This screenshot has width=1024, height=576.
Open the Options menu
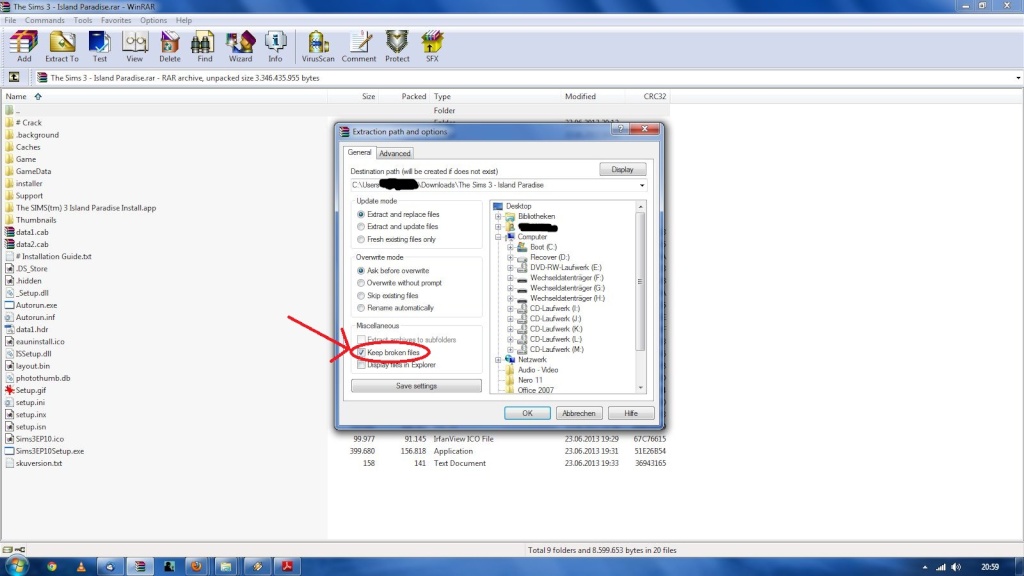(153, 20)
